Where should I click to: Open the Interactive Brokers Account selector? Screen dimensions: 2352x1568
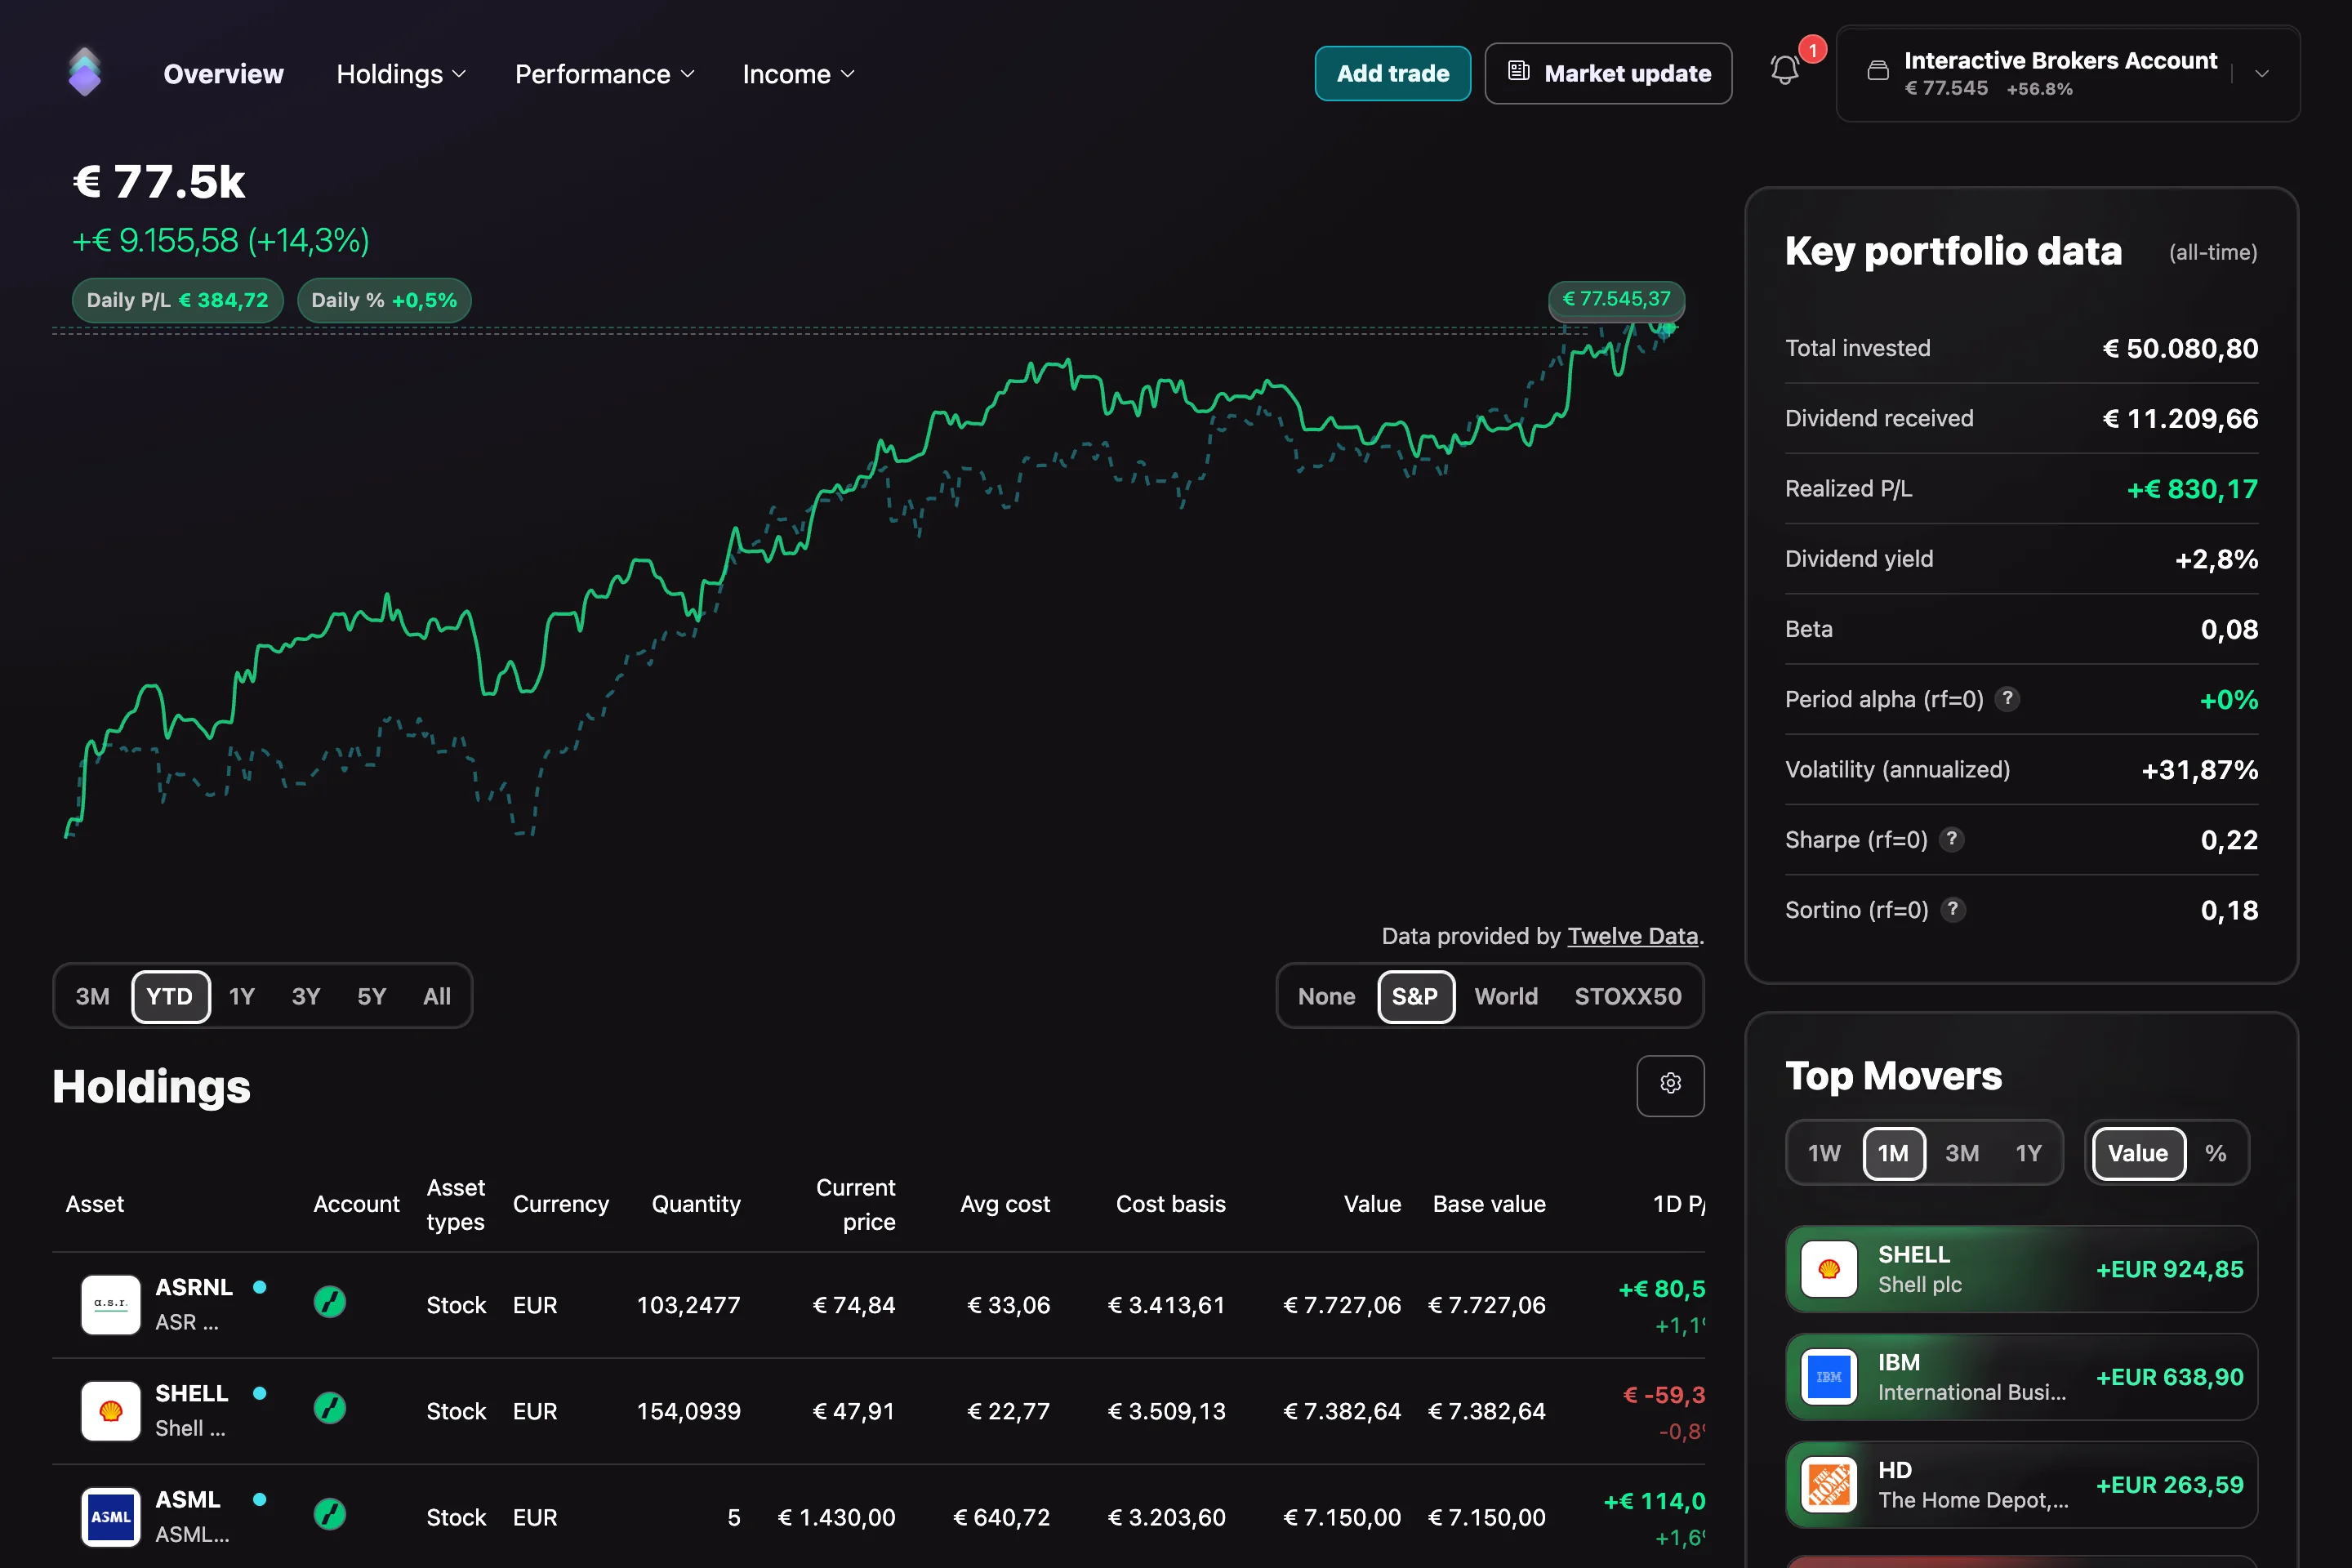click(2068, 73)
